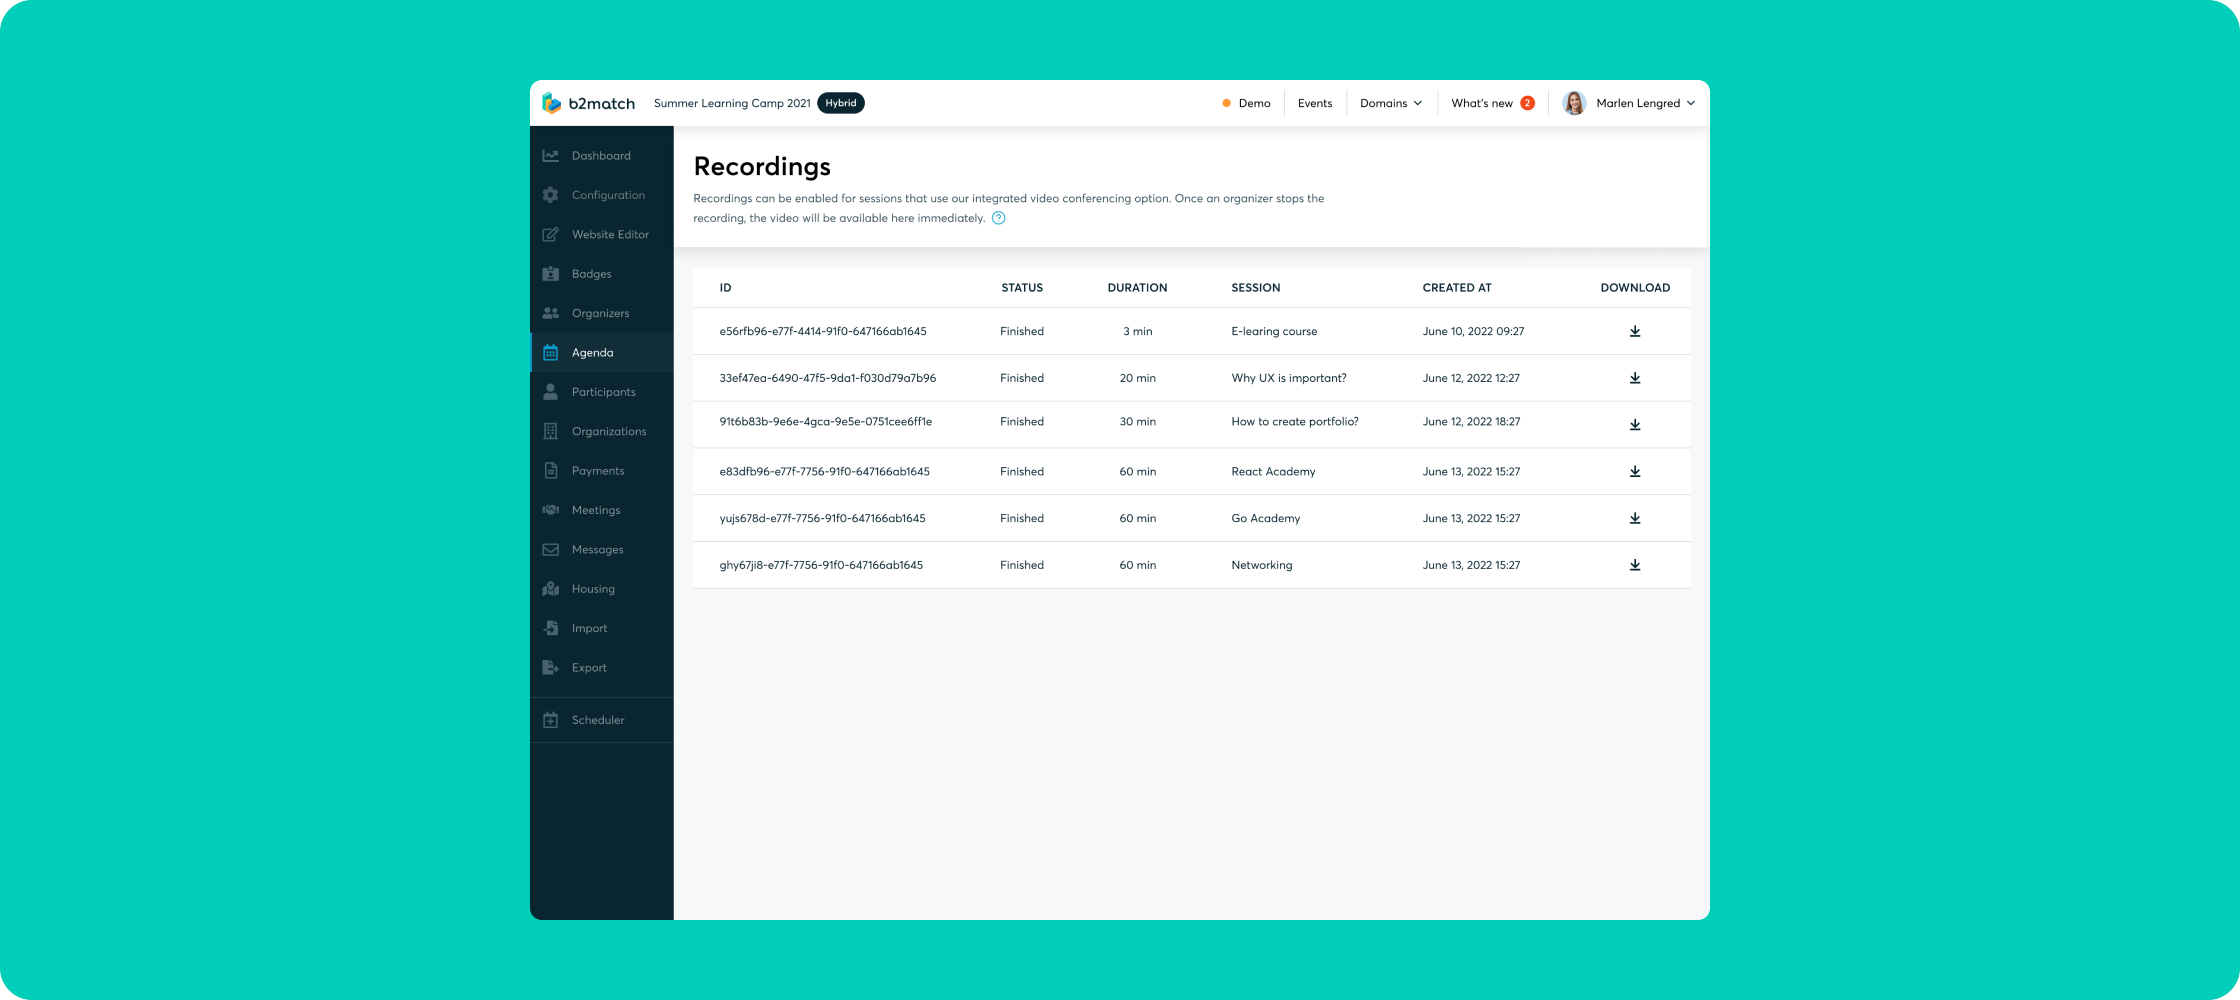
Task: Click the Networking session cell
Action: tap(1262, 565)
